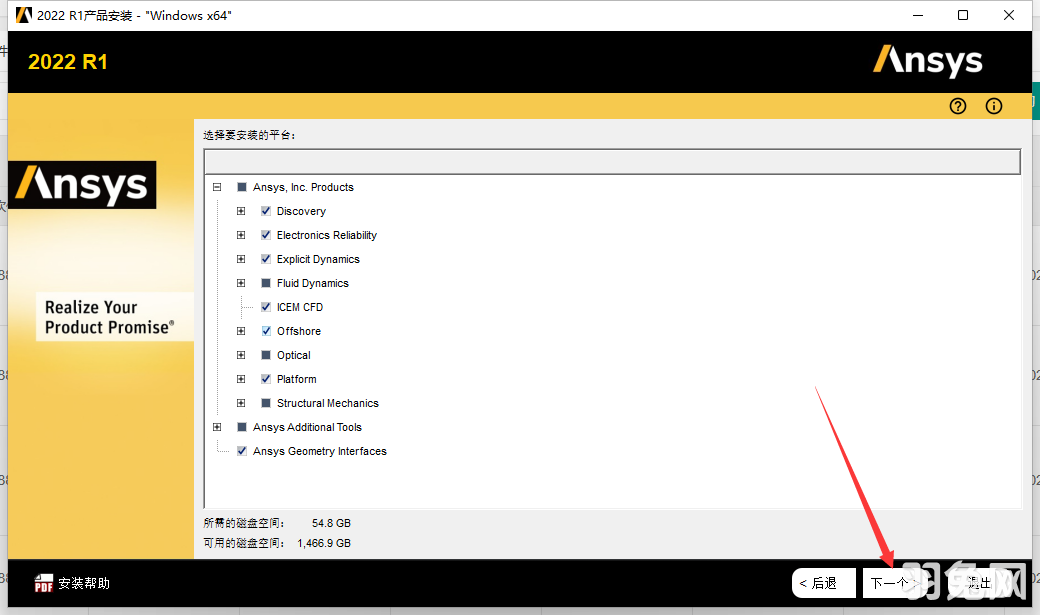Click the installer icon in the title bar
This screenshot has width=1040, height=615.
[23, 14]
